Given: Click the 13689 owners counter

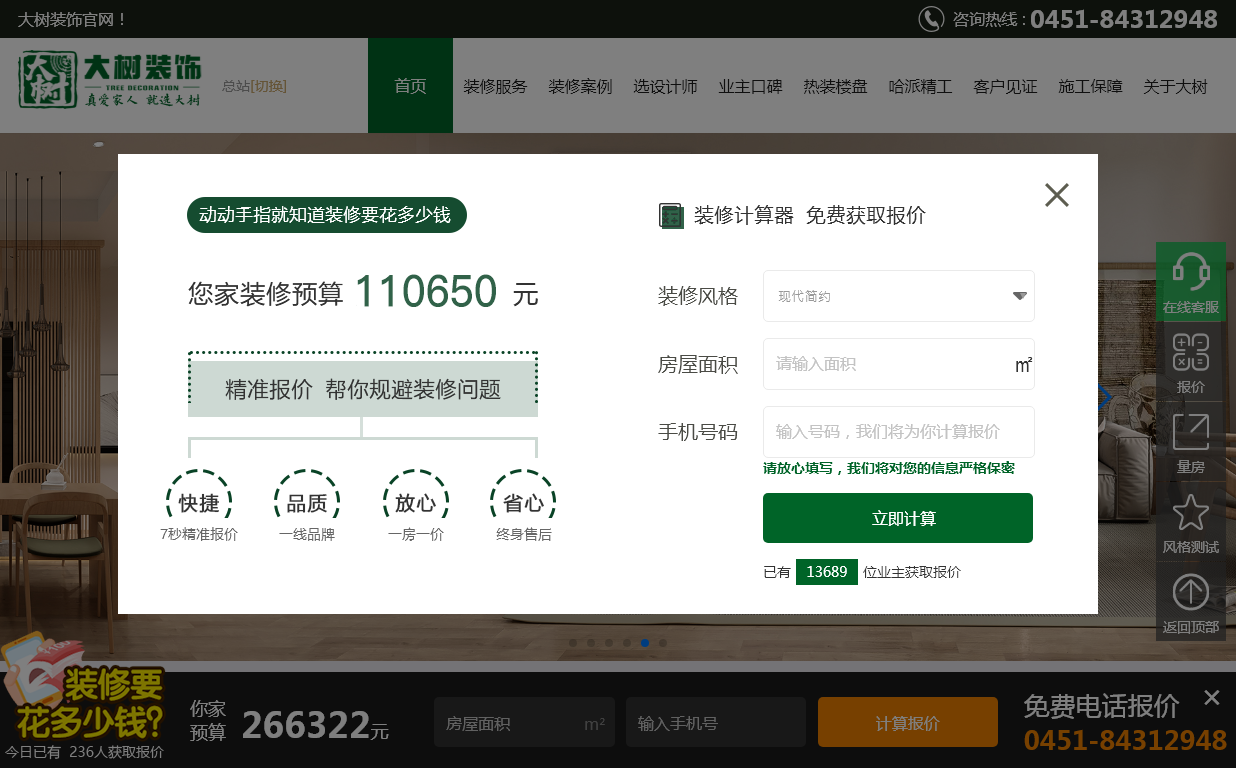Looking at the screenshot, I should 827,572.
